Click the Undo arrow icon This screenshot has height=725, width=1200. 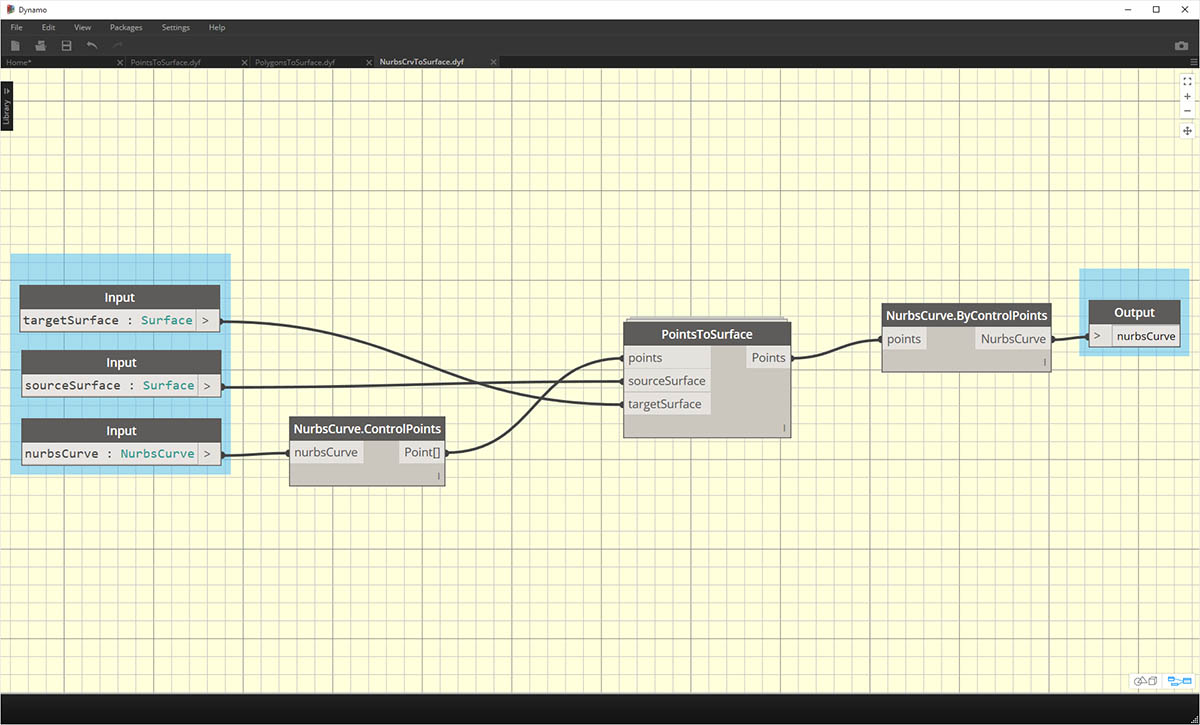pos(92,46)
